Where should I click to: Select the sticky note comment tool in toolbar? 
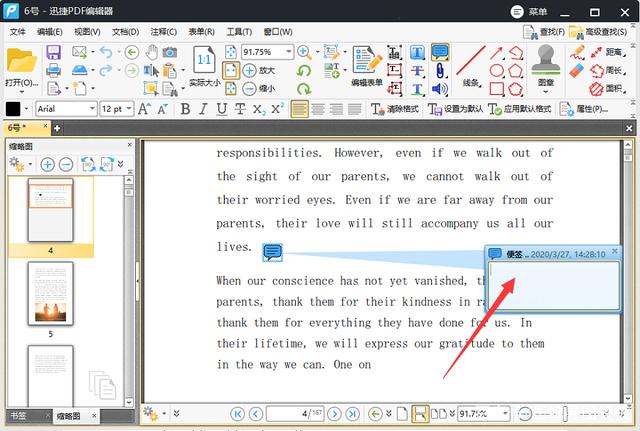(x=439, y=52)
